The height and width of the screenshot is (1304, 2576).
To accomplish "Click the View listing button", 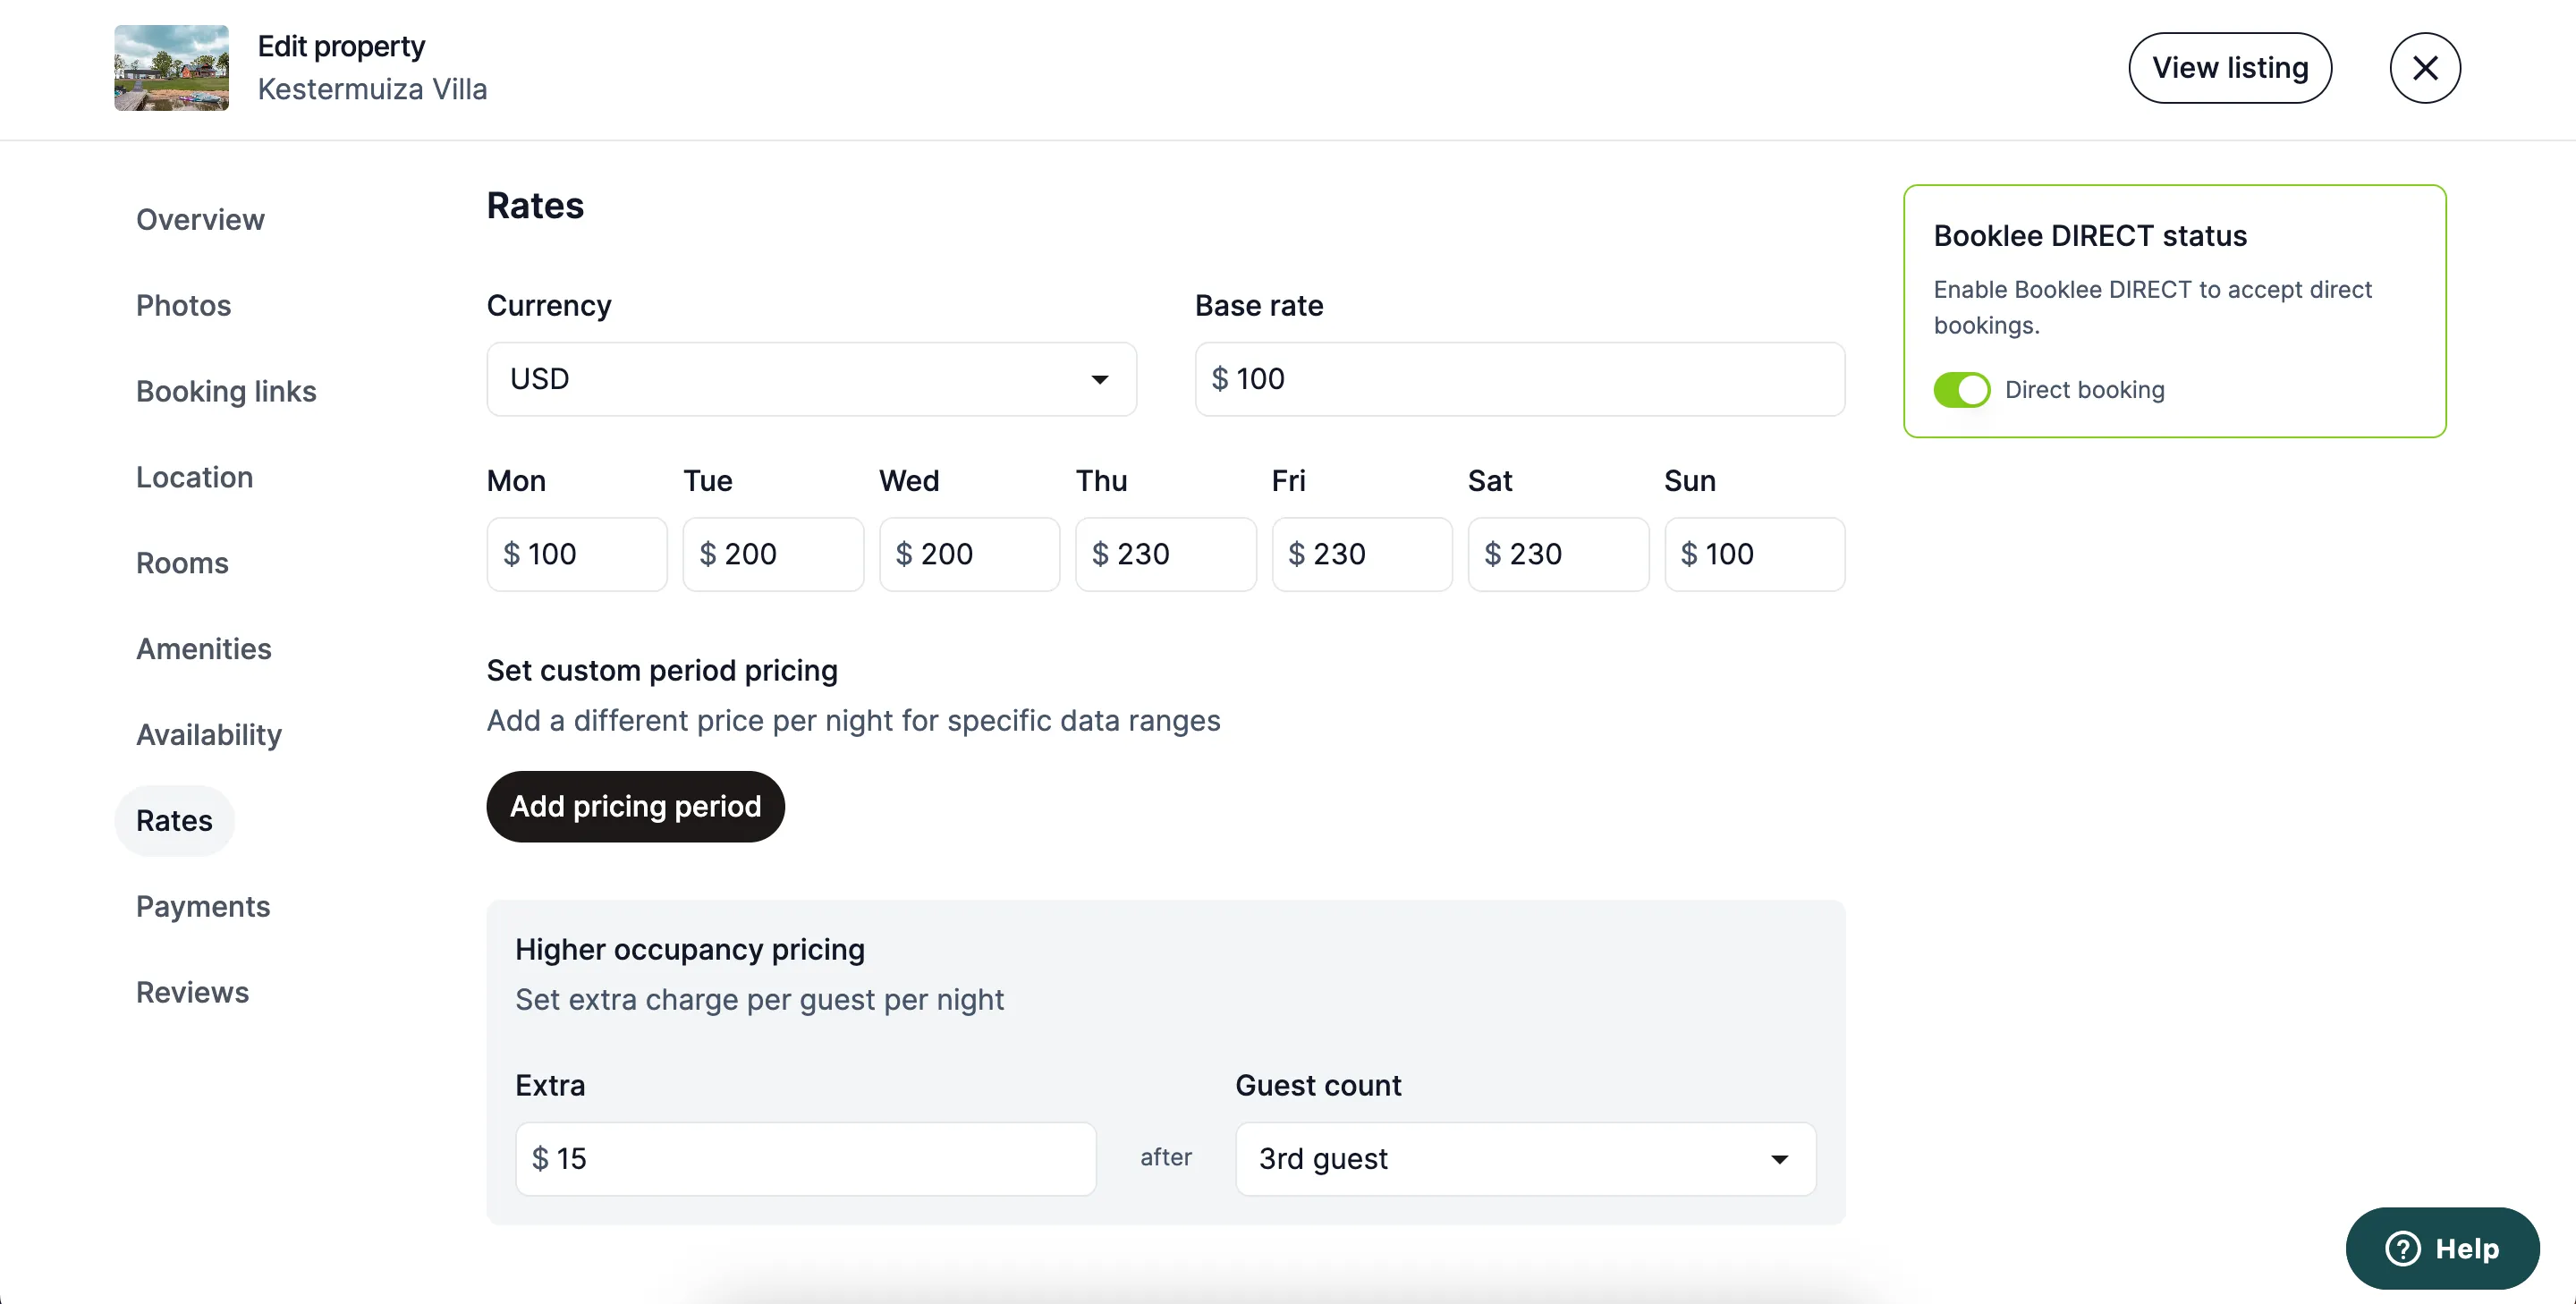I will tap(2229, 68).
